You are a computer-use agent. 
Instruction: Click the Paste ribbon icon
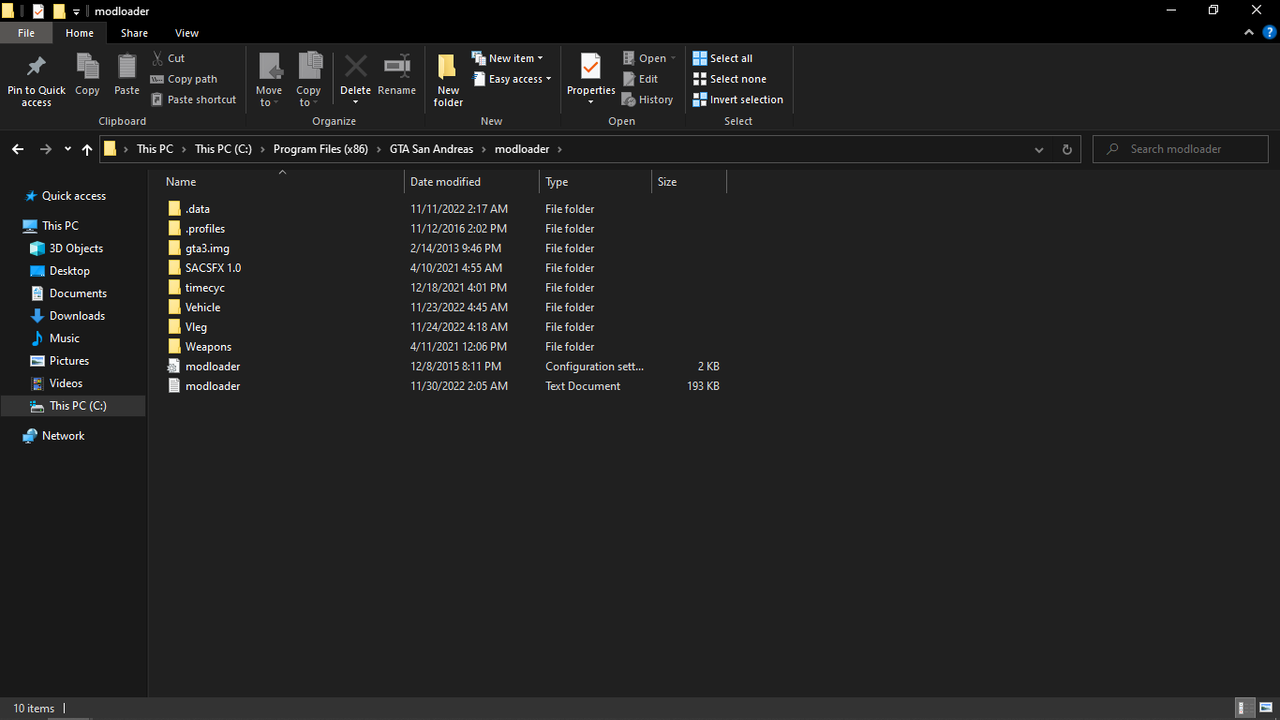pyautogui.click(x=127, y=67)
